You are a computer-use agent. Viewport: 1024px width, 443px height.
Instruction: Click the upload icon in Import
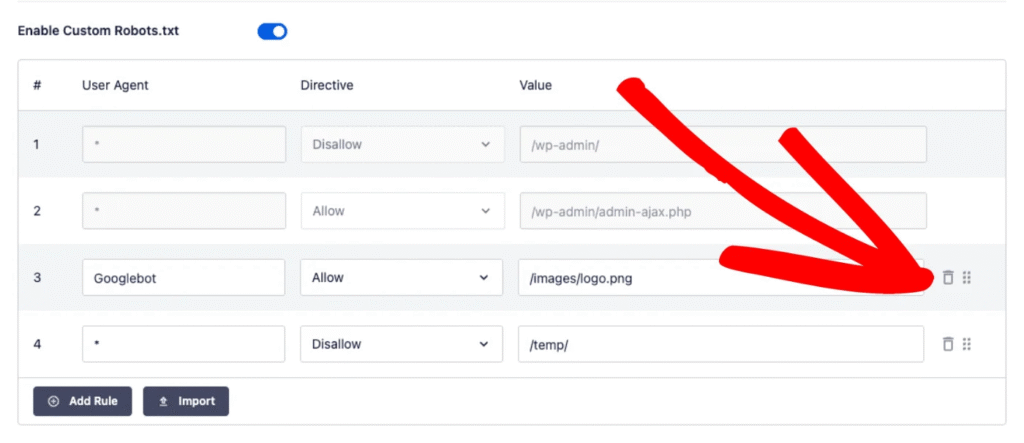click(x=163, y=401)
